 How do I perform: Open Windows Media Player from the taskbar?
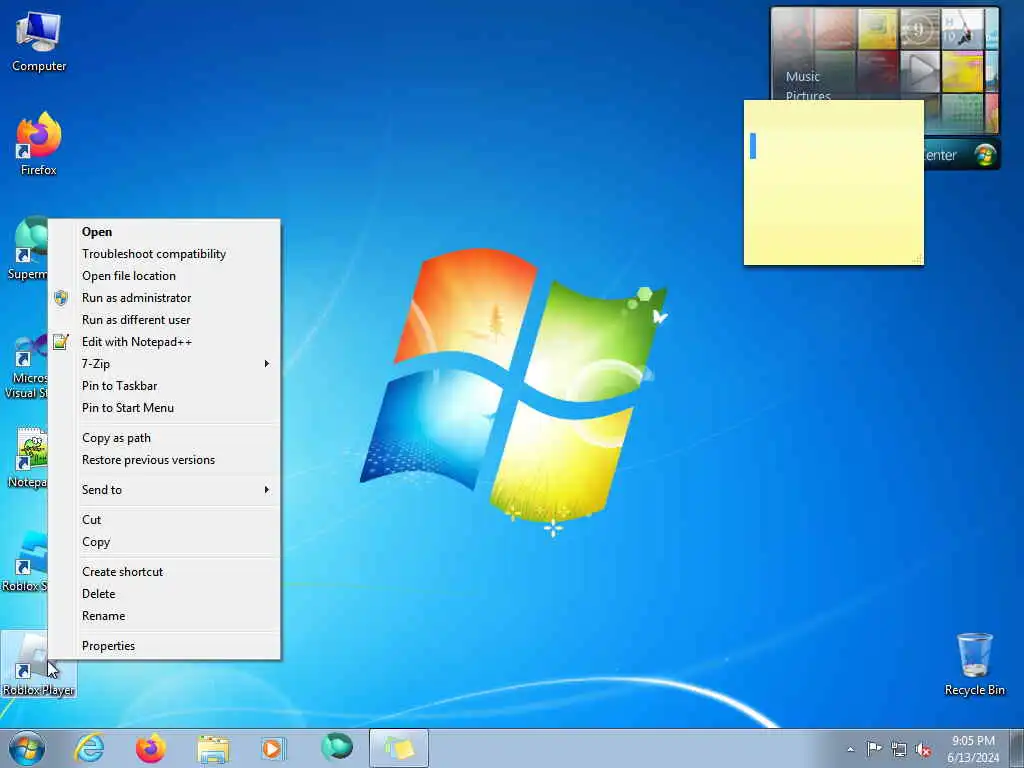pyautogui.click(x=273, y=748)
